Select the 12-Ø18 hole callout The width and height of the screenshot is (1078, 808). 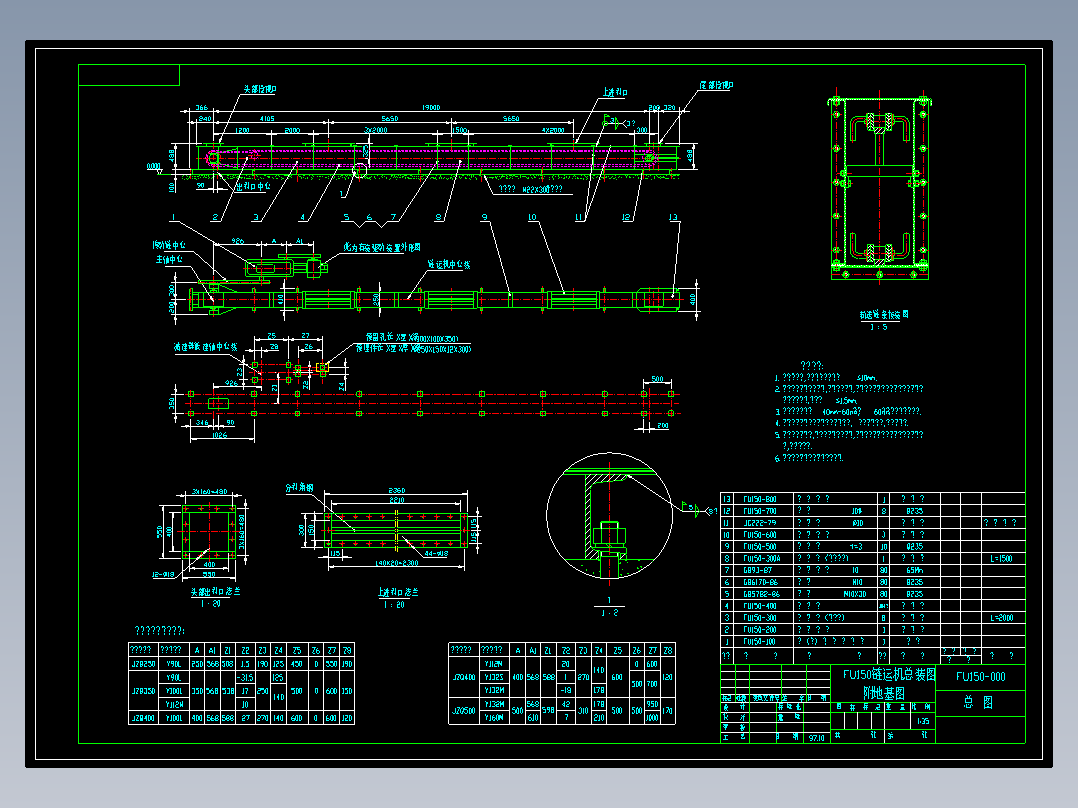(x=164, y=575)
